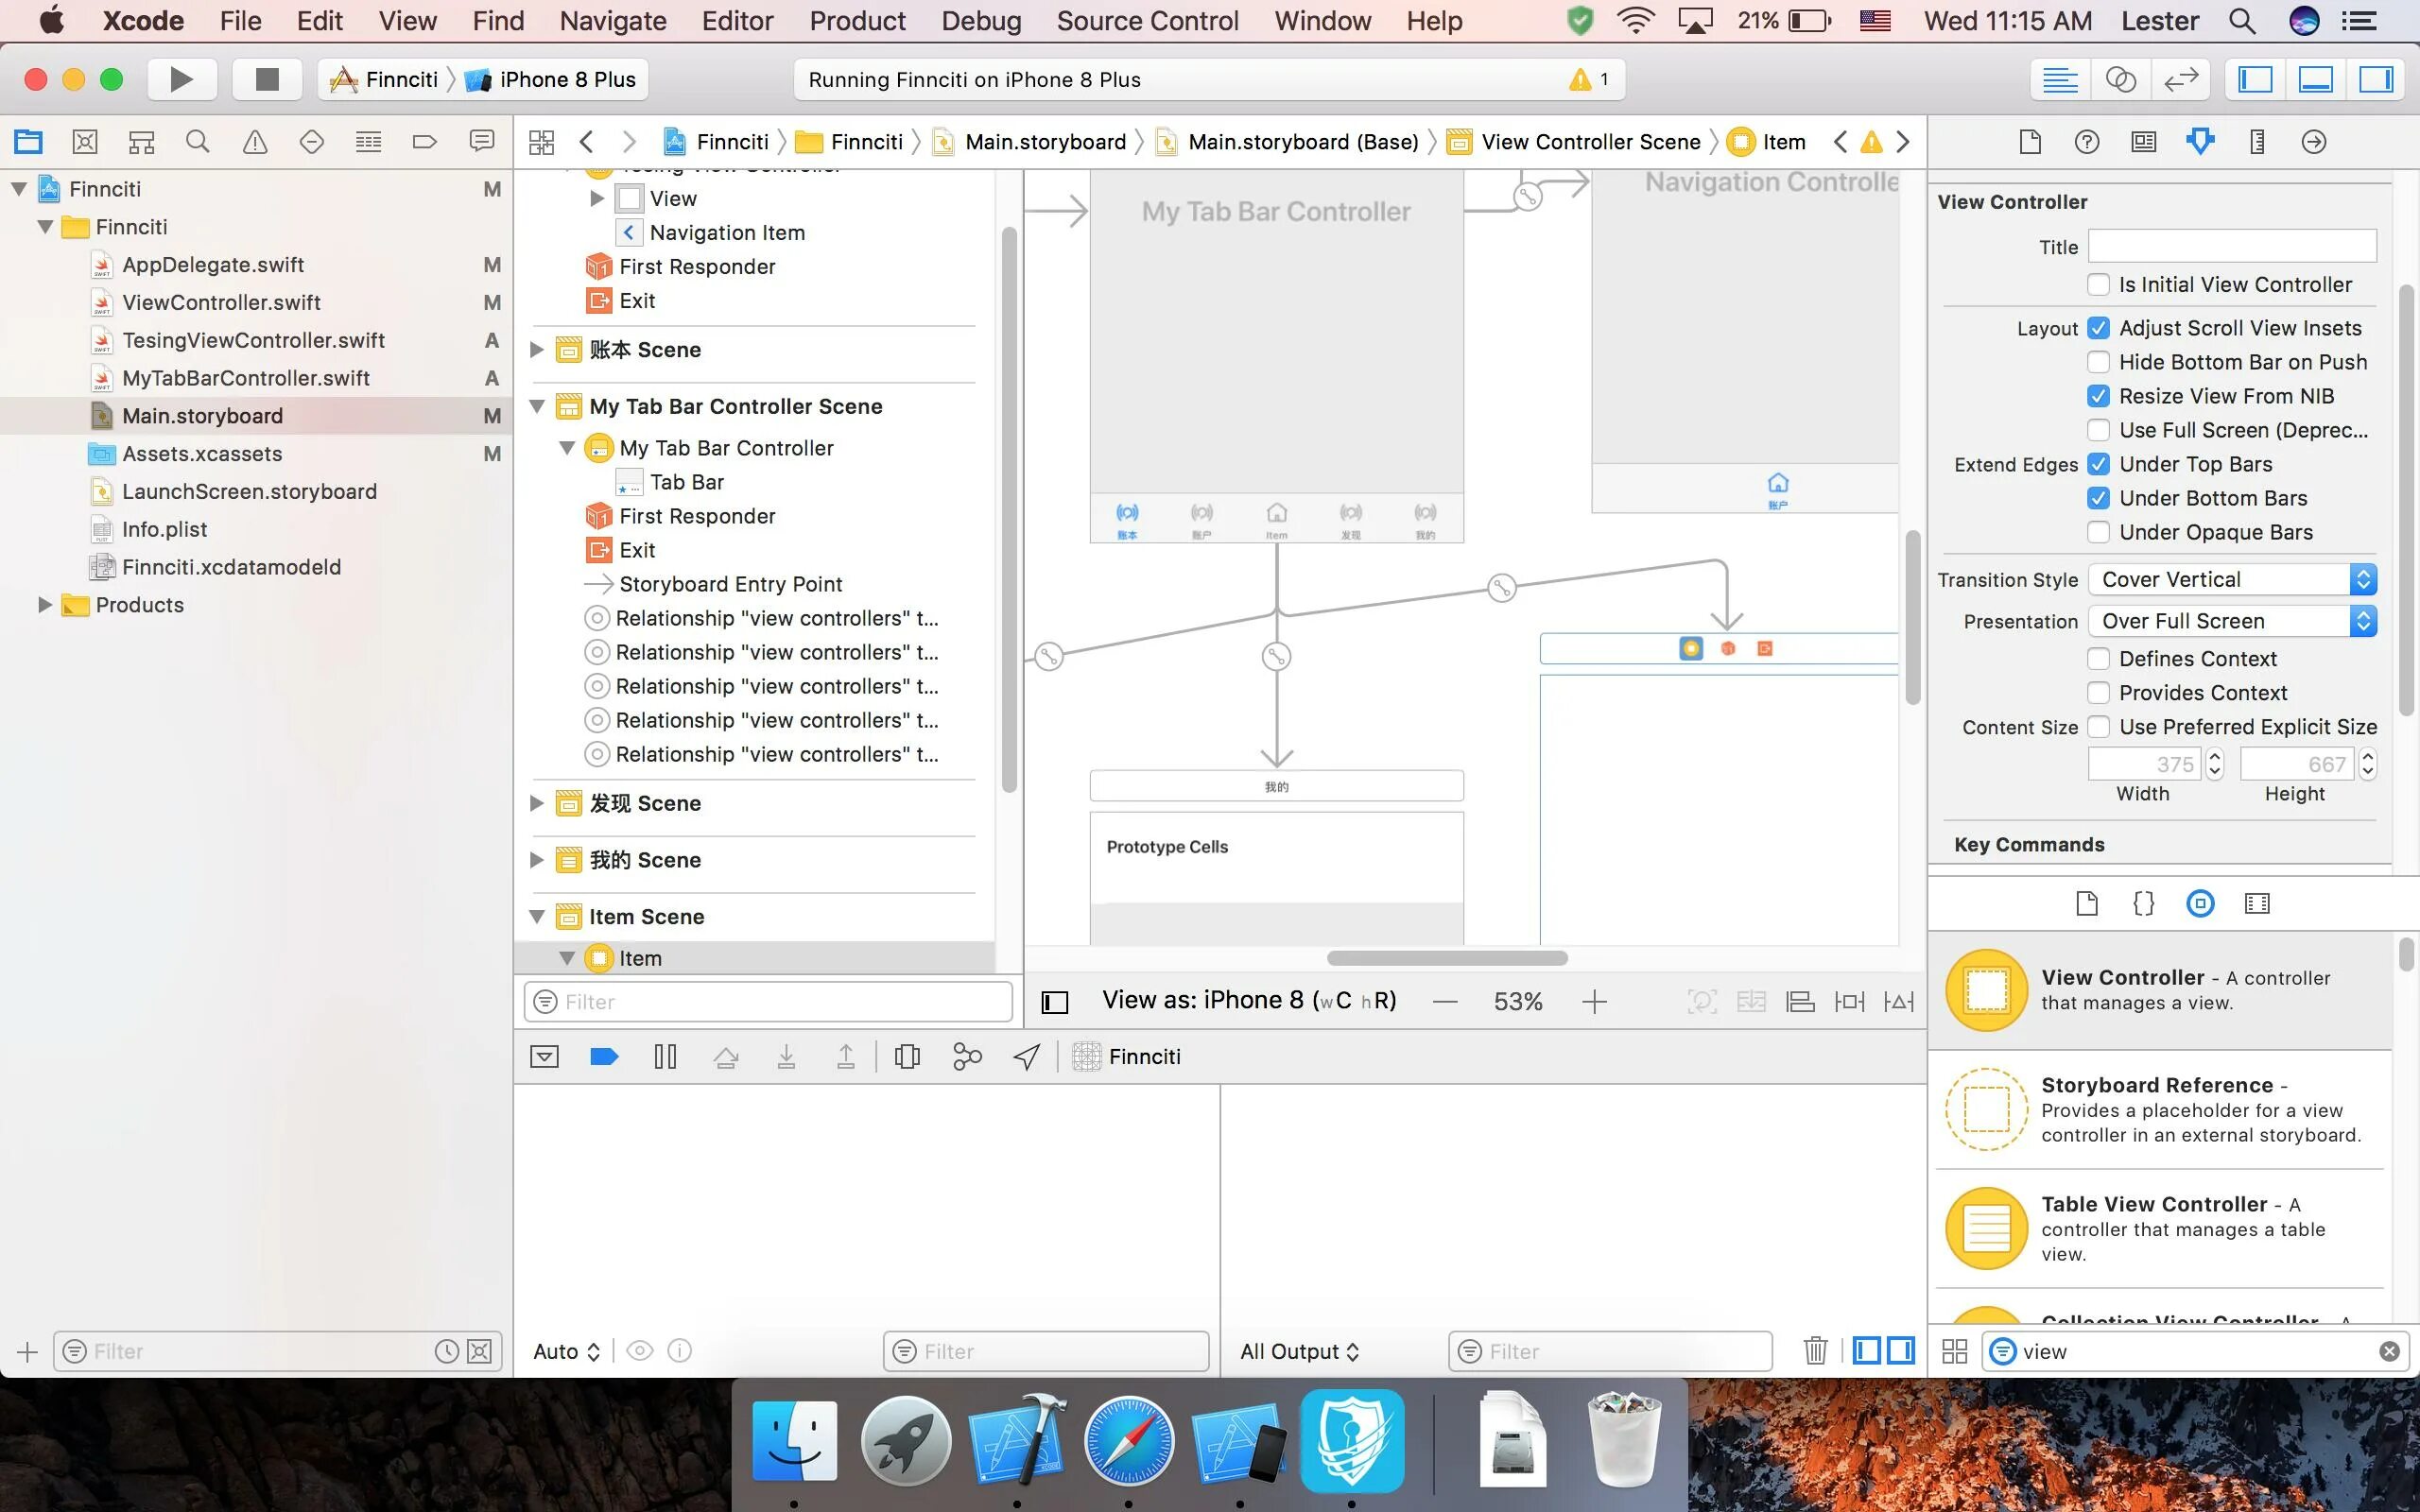Click the Navigator panel toggle icon
The width and height of the screenshot is (2420, 1512).
2258,78
